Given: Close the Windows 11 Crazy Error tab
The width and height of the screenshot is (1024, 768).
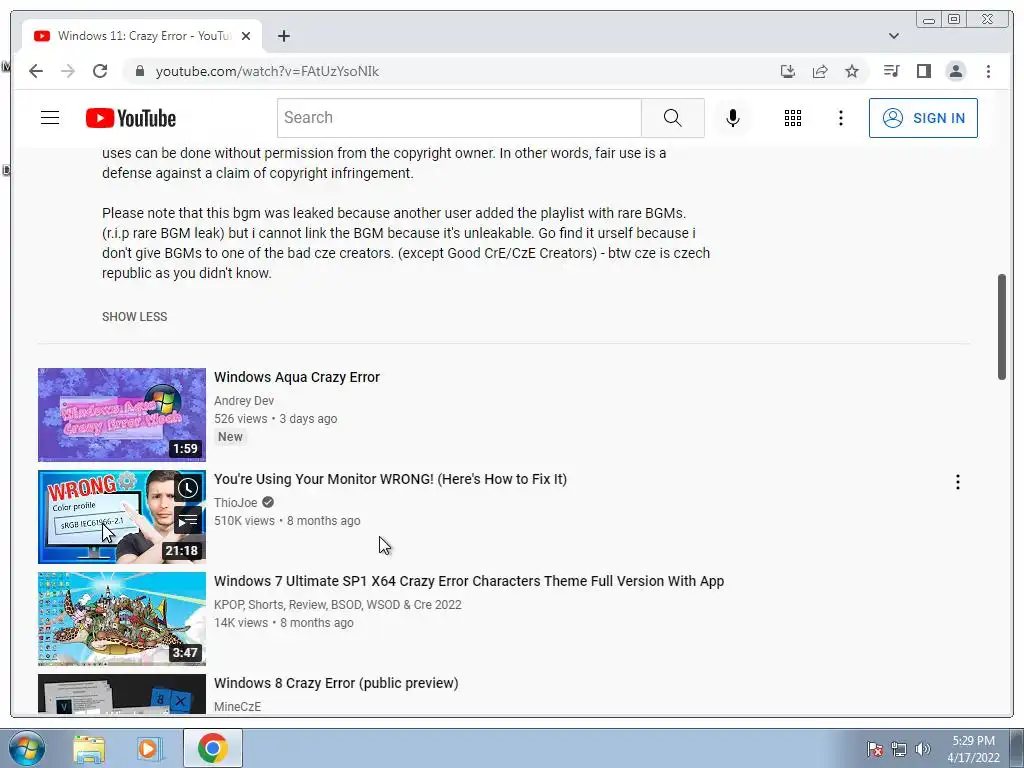Looking at the screenshot, I should (246, 36).
